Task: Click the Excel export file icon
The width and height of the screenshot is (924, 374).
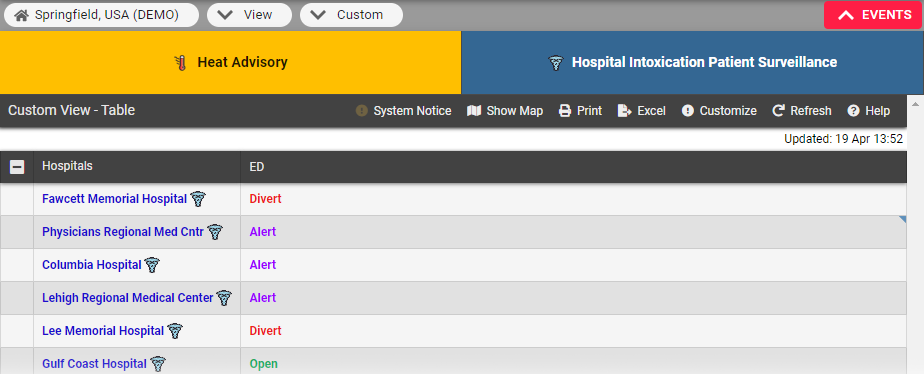Action: click(x=625, y=111)
